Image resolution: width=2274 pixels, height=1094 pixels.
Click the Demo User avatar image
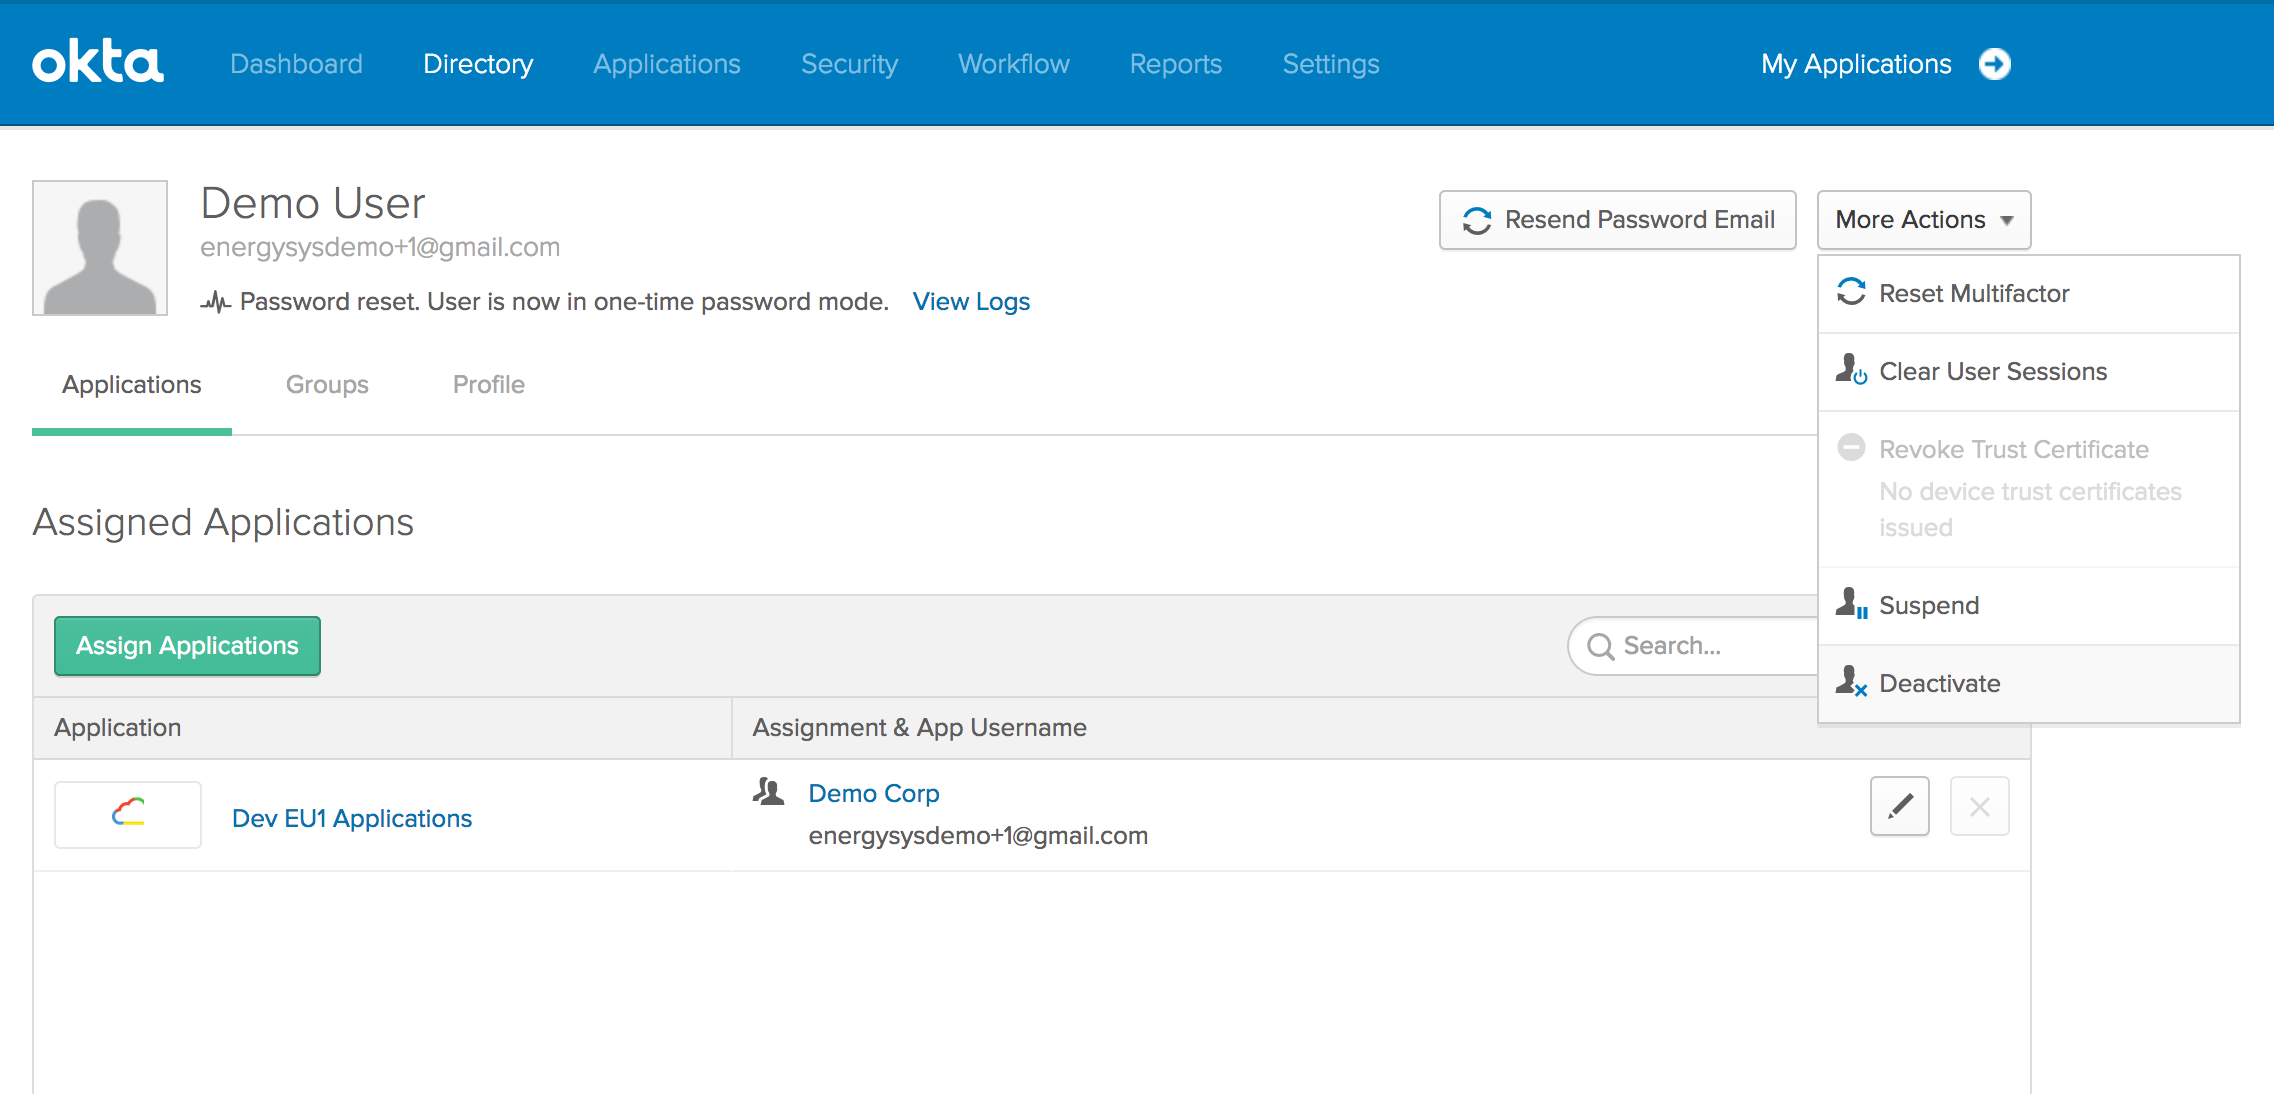coord(100,248)
